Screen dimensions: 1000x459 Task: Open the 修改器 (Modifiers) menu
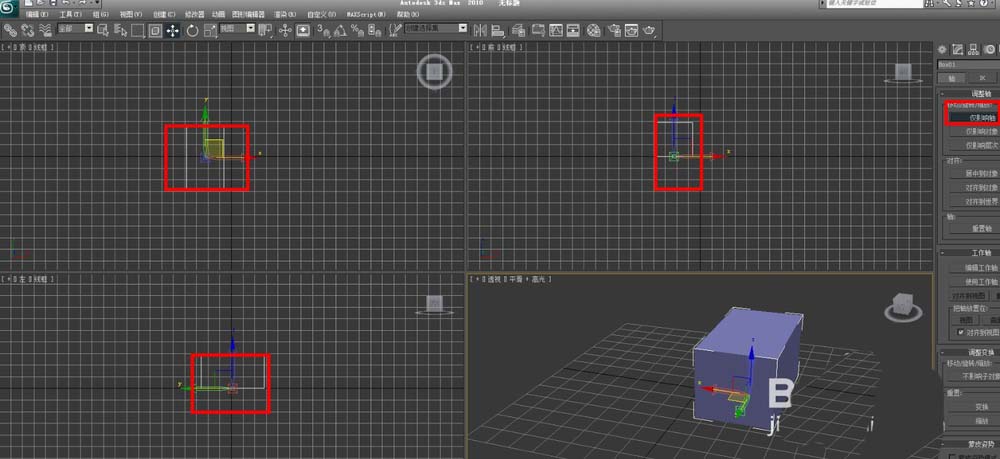(x=195, y=14)
